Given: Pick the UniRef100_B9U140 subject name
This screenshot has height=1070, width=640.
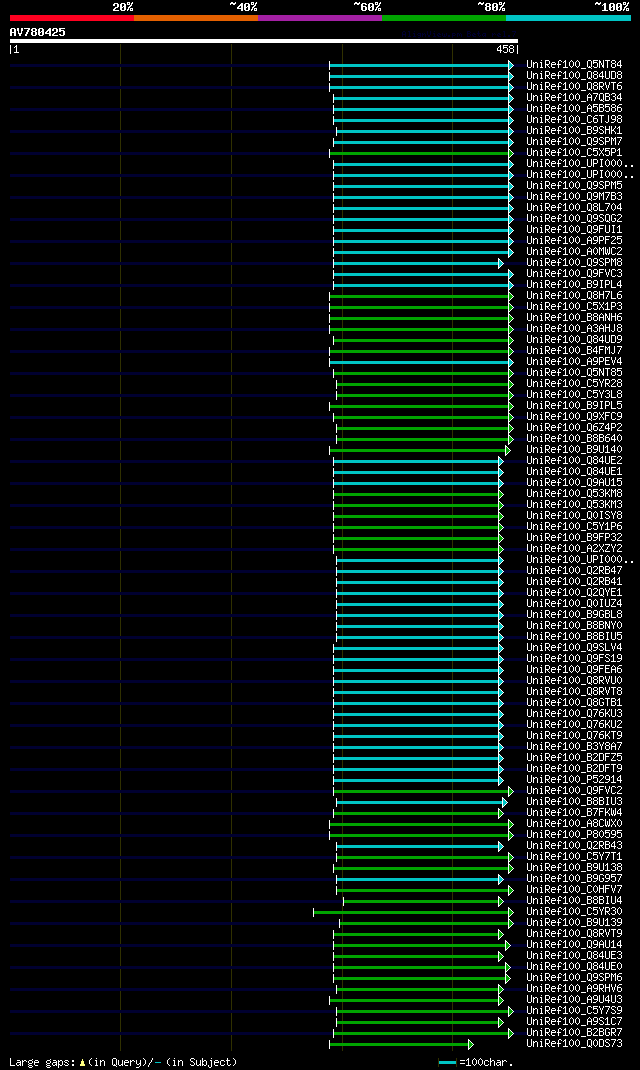Looking at the screenshot, I should click(574, 450).
